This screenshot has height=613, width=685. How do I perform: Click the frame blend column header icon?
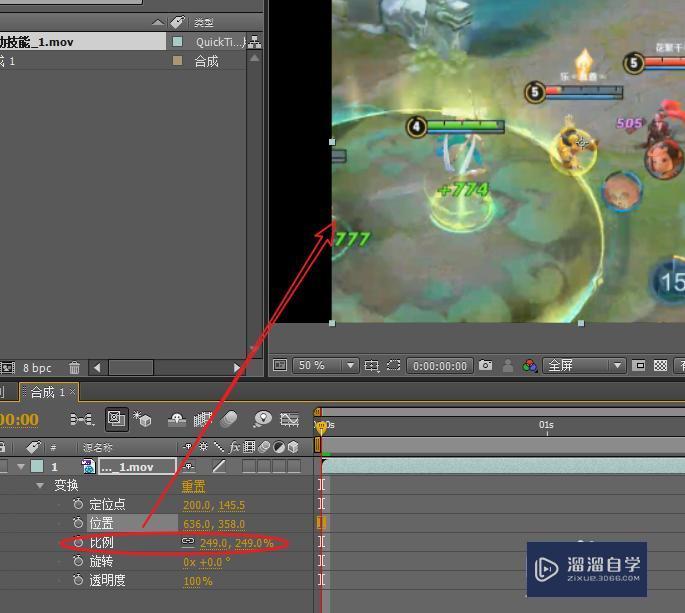(x=249, y=447)
